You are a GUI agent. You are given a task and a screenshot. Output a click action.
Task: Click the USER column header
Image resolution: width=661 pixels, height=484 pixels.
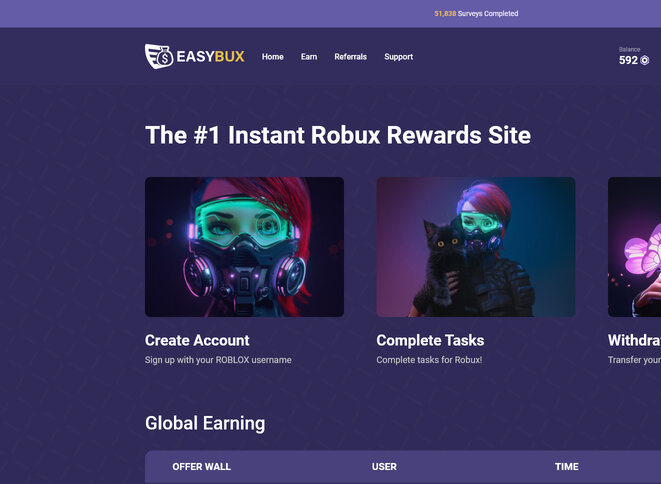(x=384, y=467)
